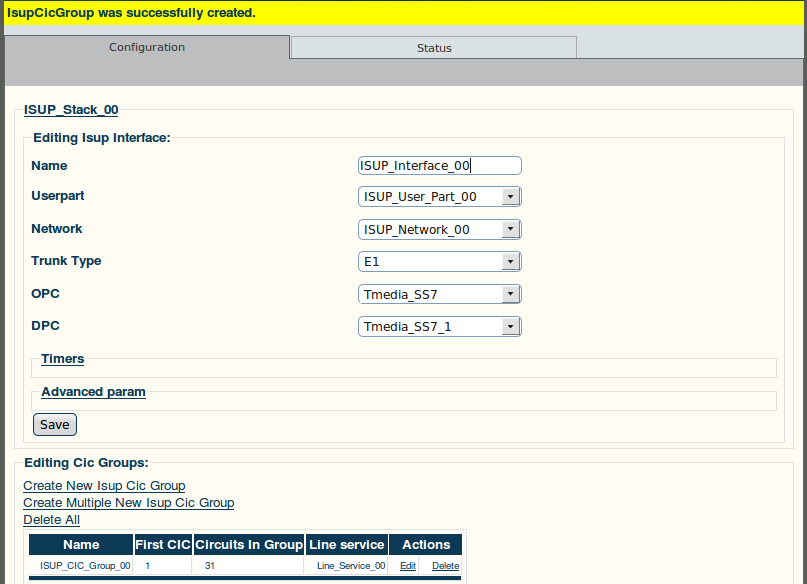Open the OPC dropdown
This screenshot has width=807, height=584.
point(440,294)
